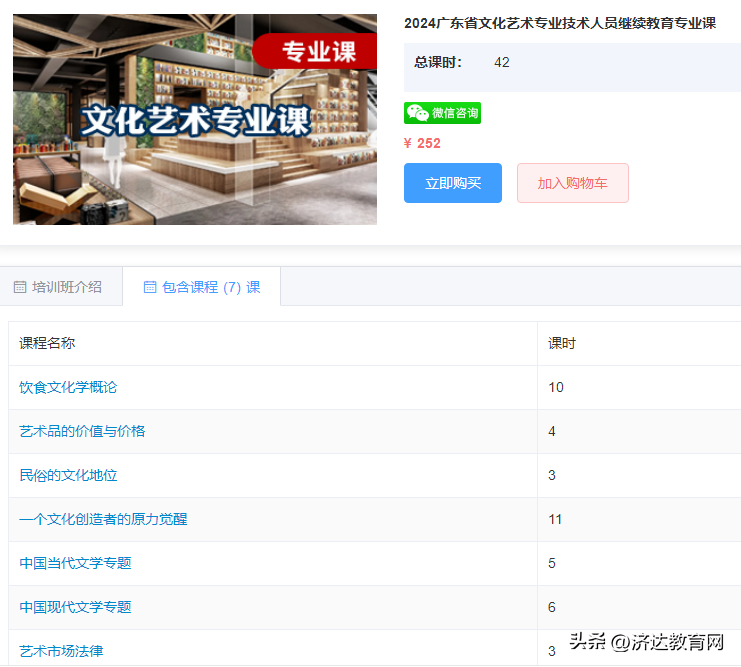
Task: Click the 立即购买 button
Action: [x=453, y=183]
